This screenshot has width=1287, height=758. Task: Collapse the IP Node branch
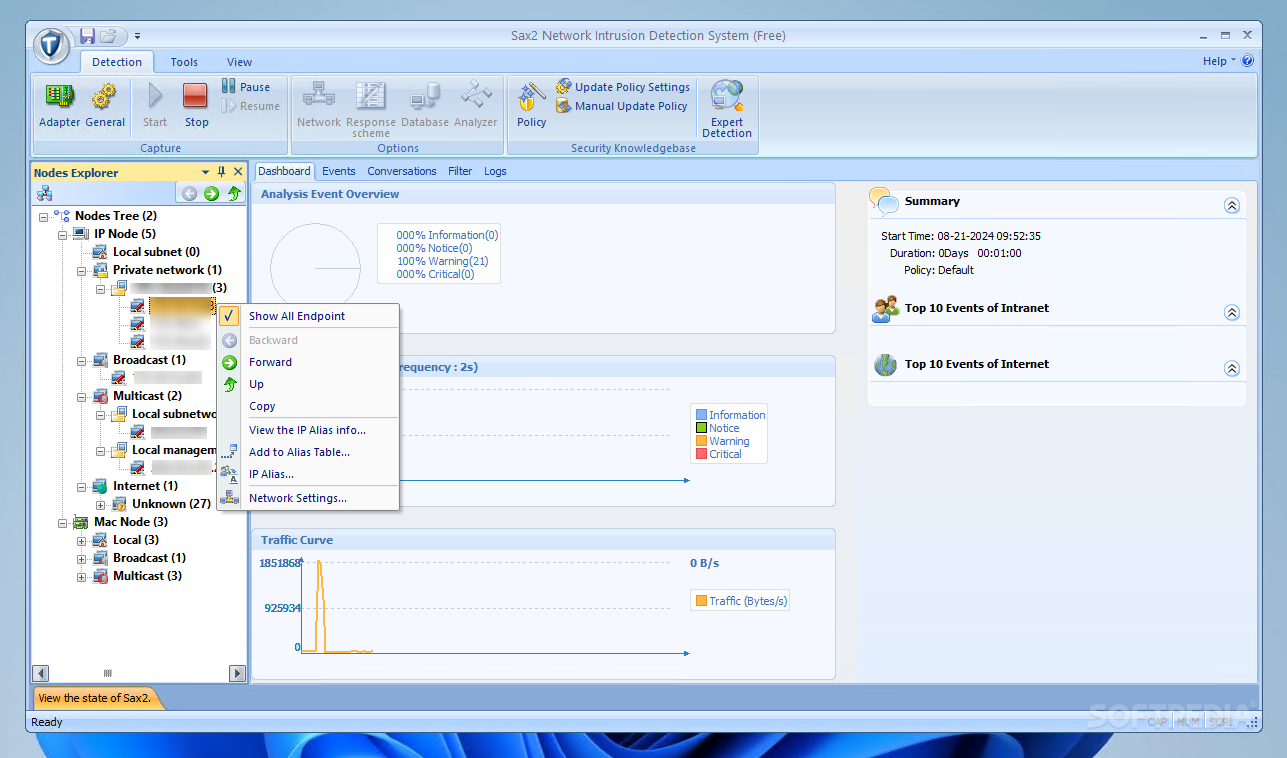click(x=62, y=234)
